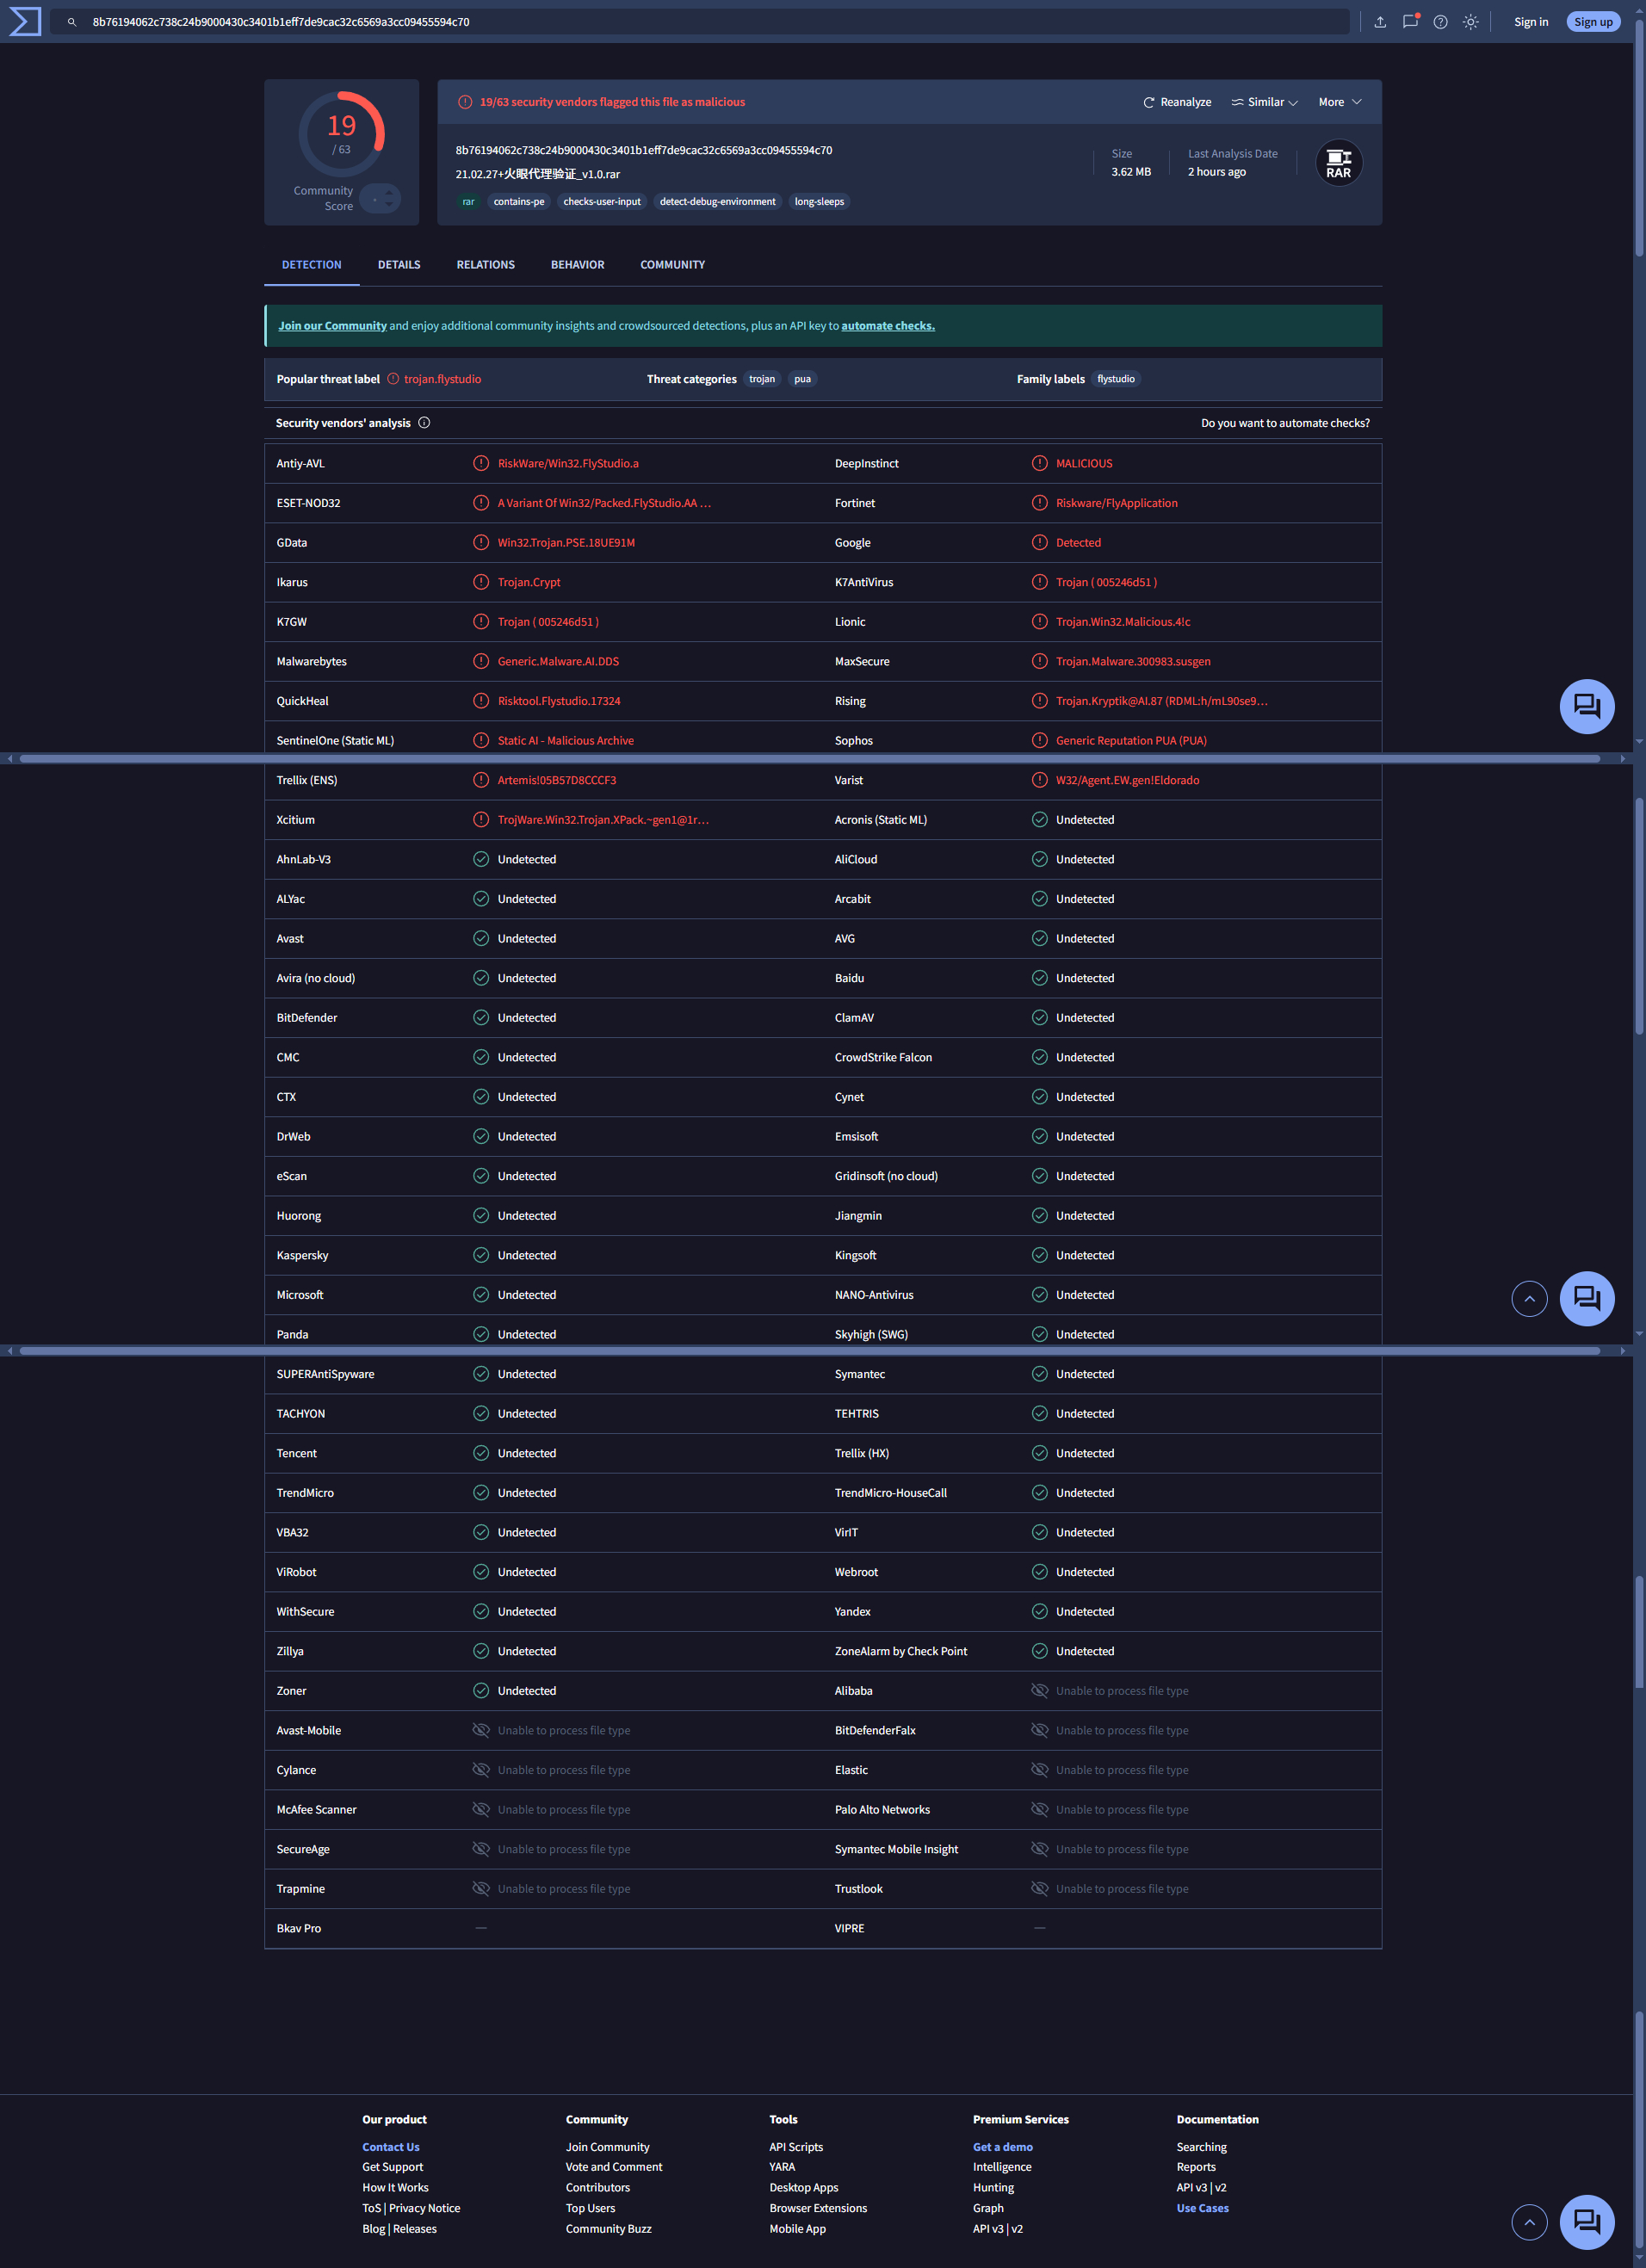Expand the More dropdown menu

(x=1340, y=102)
